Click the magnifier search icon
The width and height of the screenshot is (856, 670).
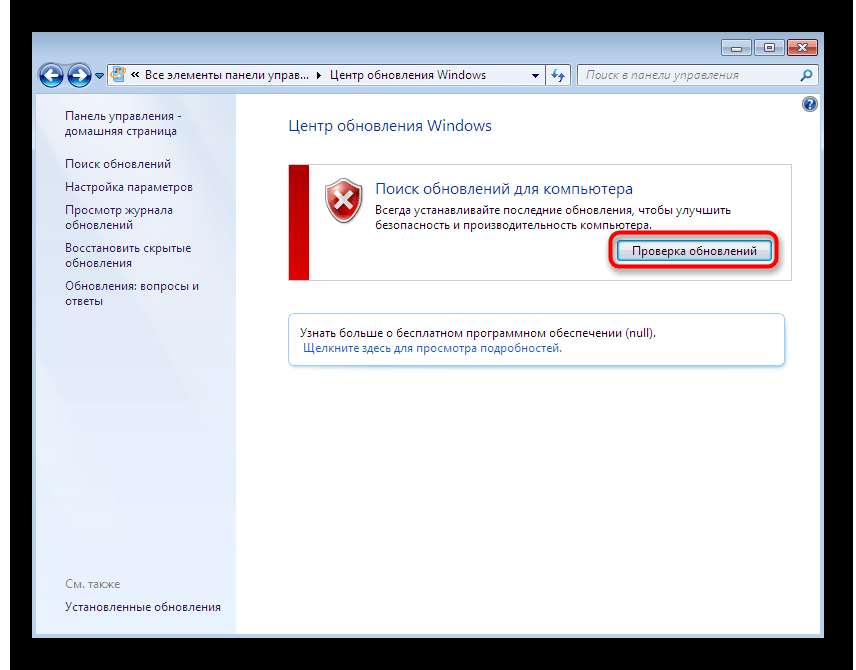[x=806, y=75]
